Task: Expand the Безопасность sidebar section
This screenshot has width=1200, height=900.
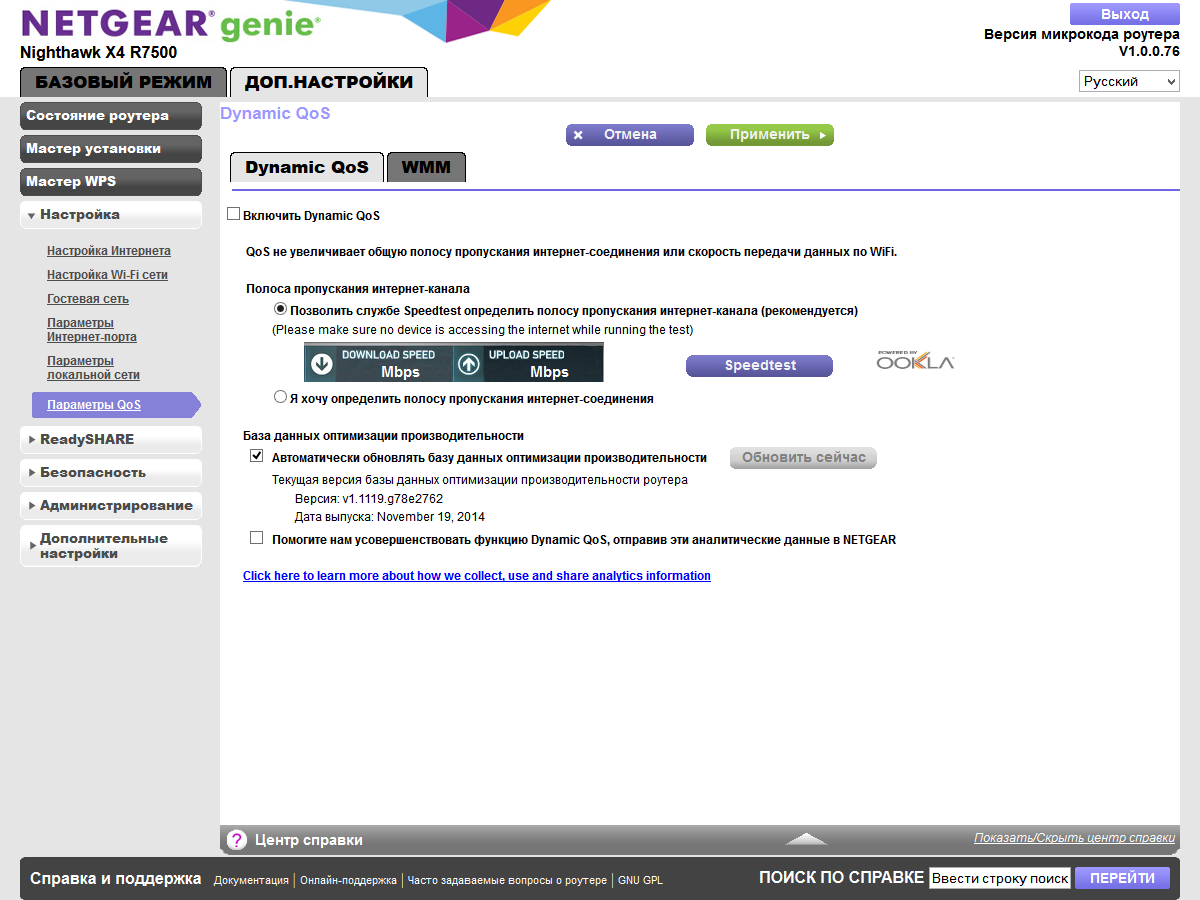Action: pyautogui.click(x=111, y=473)
